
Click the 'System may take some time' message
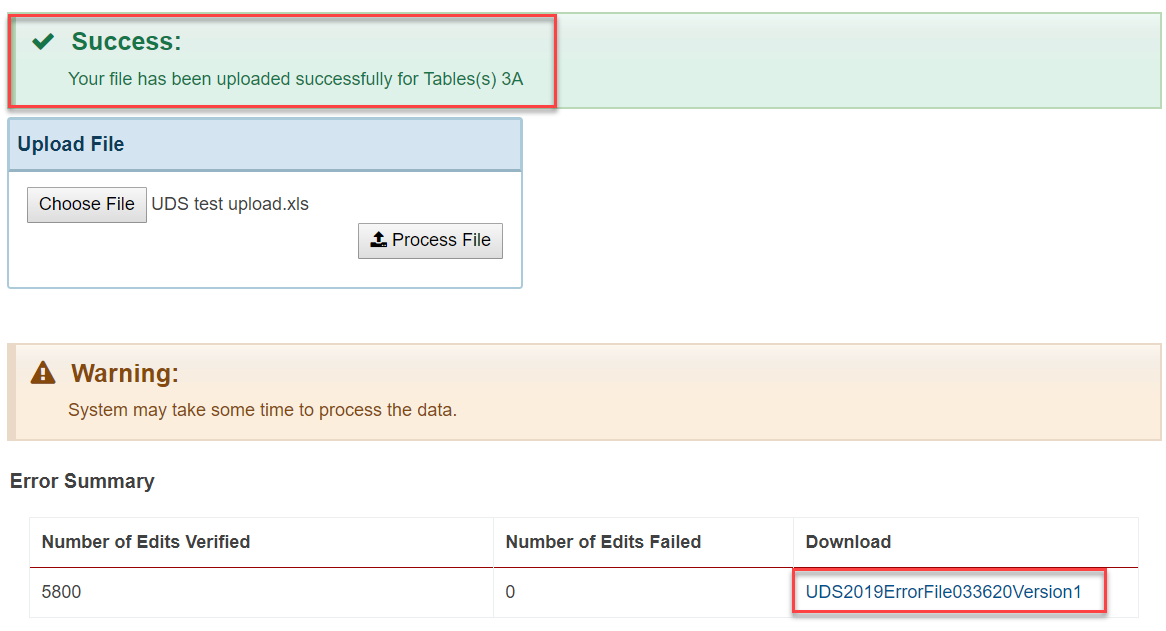(262, 410)
